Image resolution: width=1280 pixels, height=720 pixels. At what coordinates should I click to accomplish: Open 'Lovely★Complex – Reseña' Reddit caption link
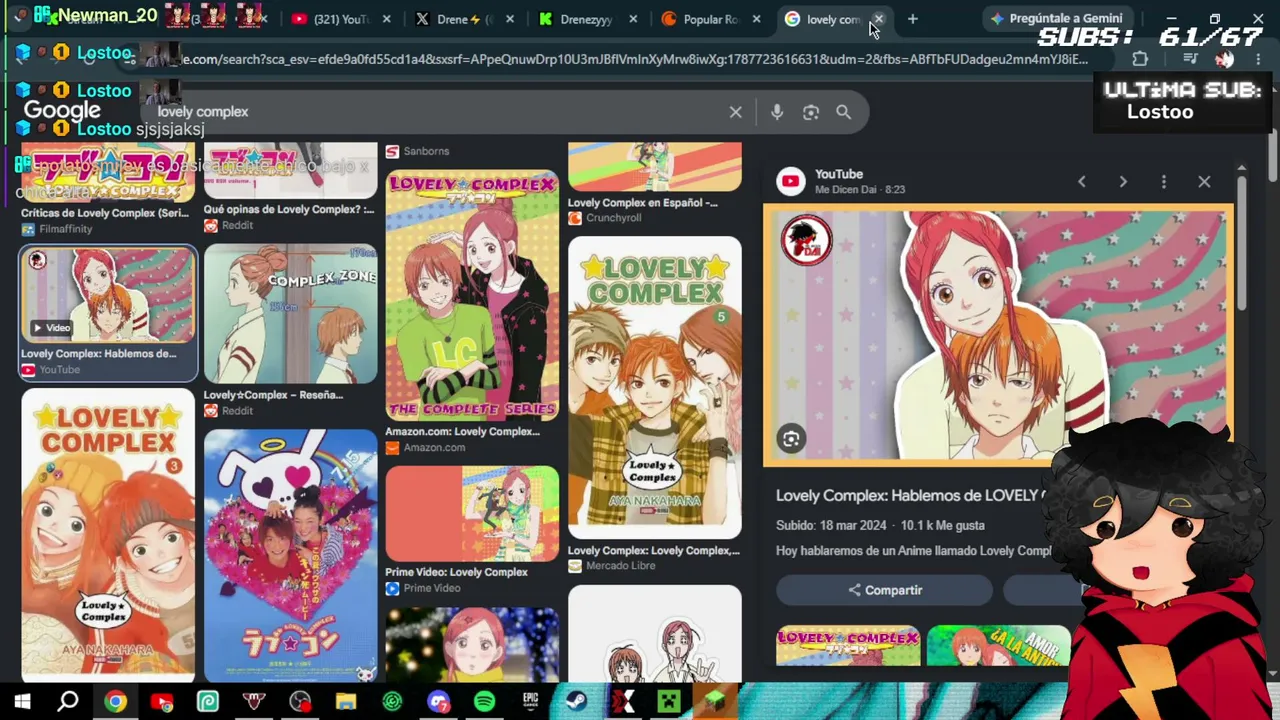point(273,395)
